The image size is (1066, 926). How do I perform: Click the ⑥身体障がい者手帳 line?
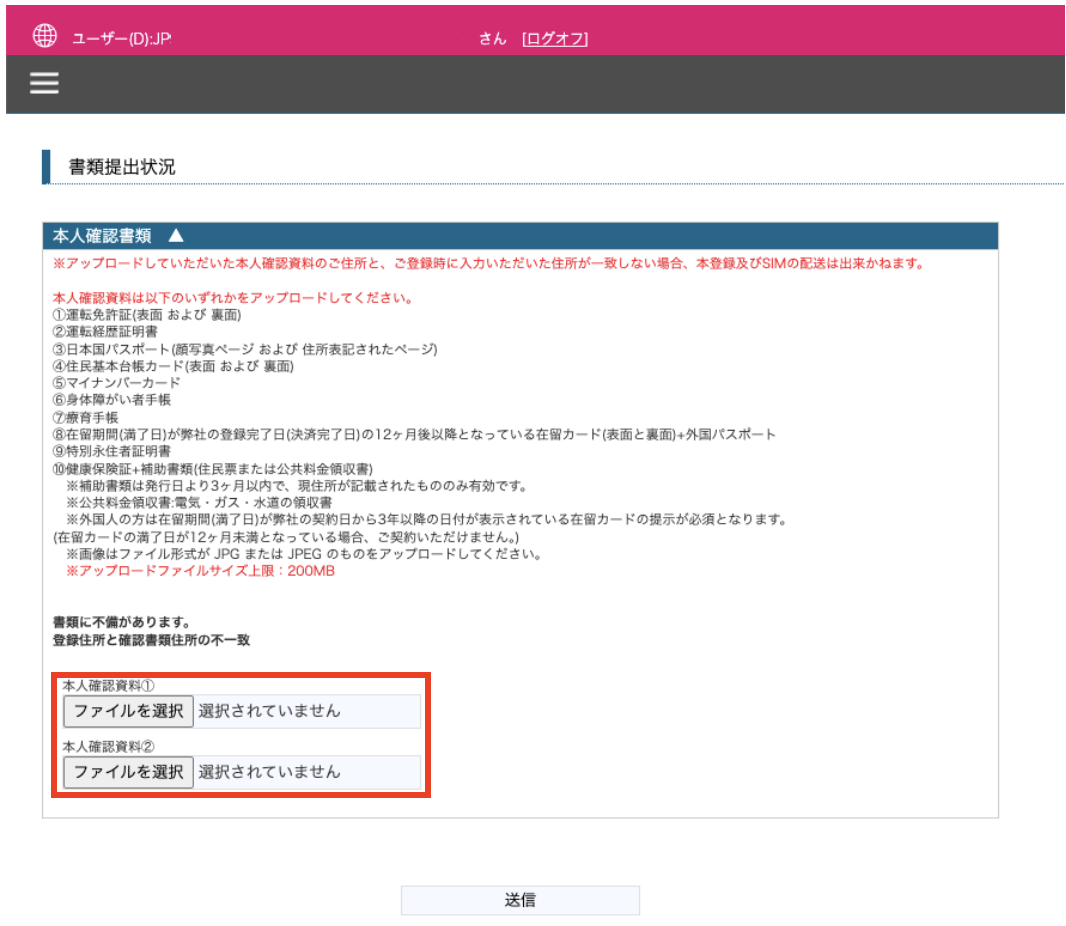click(x=111, y=400)
